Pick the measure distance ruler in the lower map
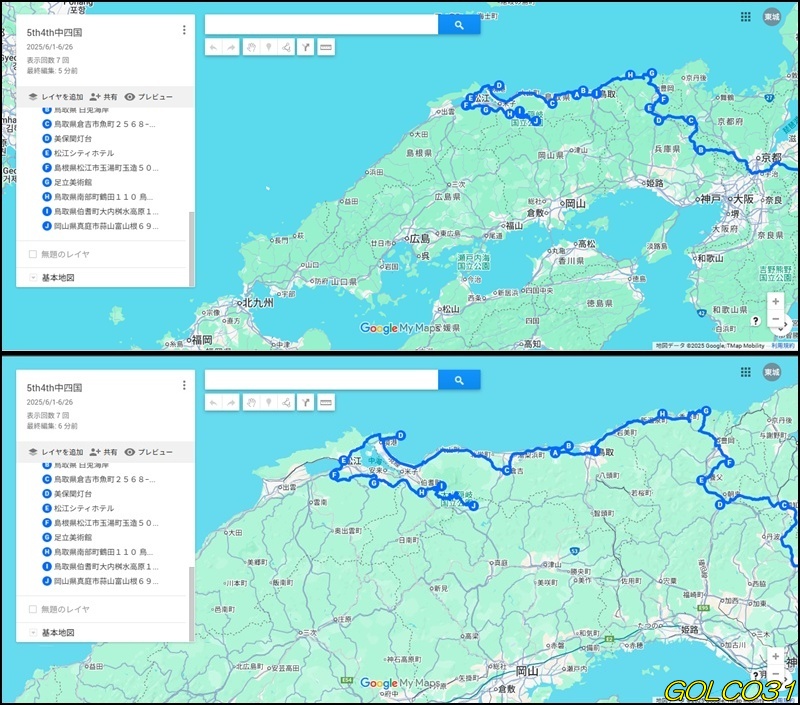Viewport: 800px width, 705px height. coord(326,402)
